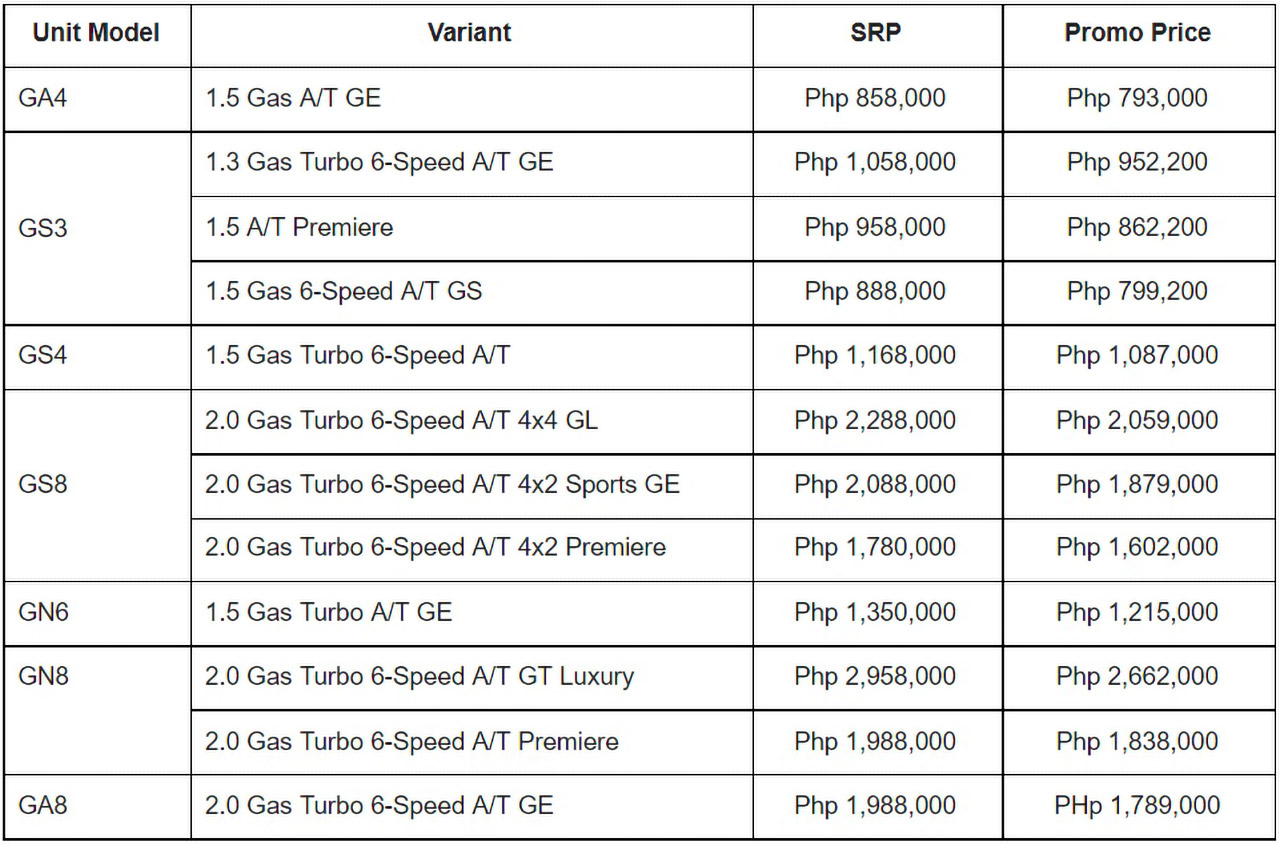This screenshot has height=846, width=1280.
Task: Select the 1.5 Gas A/T GE variant
Action: click(x=293, y=98)
